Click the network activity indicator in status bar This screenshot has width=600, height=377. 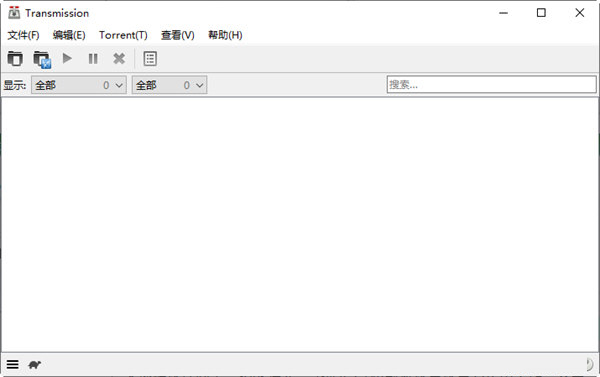pyautogui.click(x=590, y=364)
